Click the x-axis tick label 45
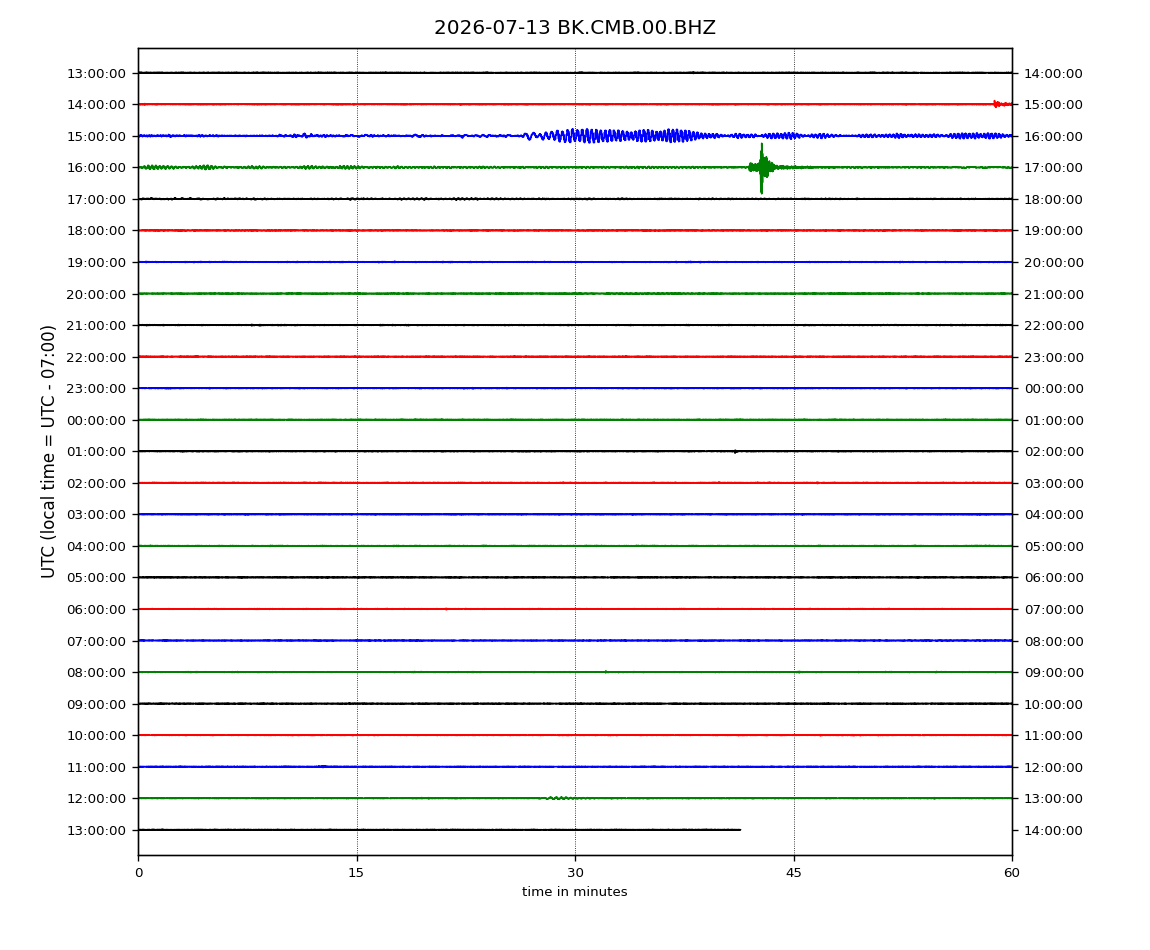Screen dimensions: 1150x950 pyautogui.click(x=794, y=873)
